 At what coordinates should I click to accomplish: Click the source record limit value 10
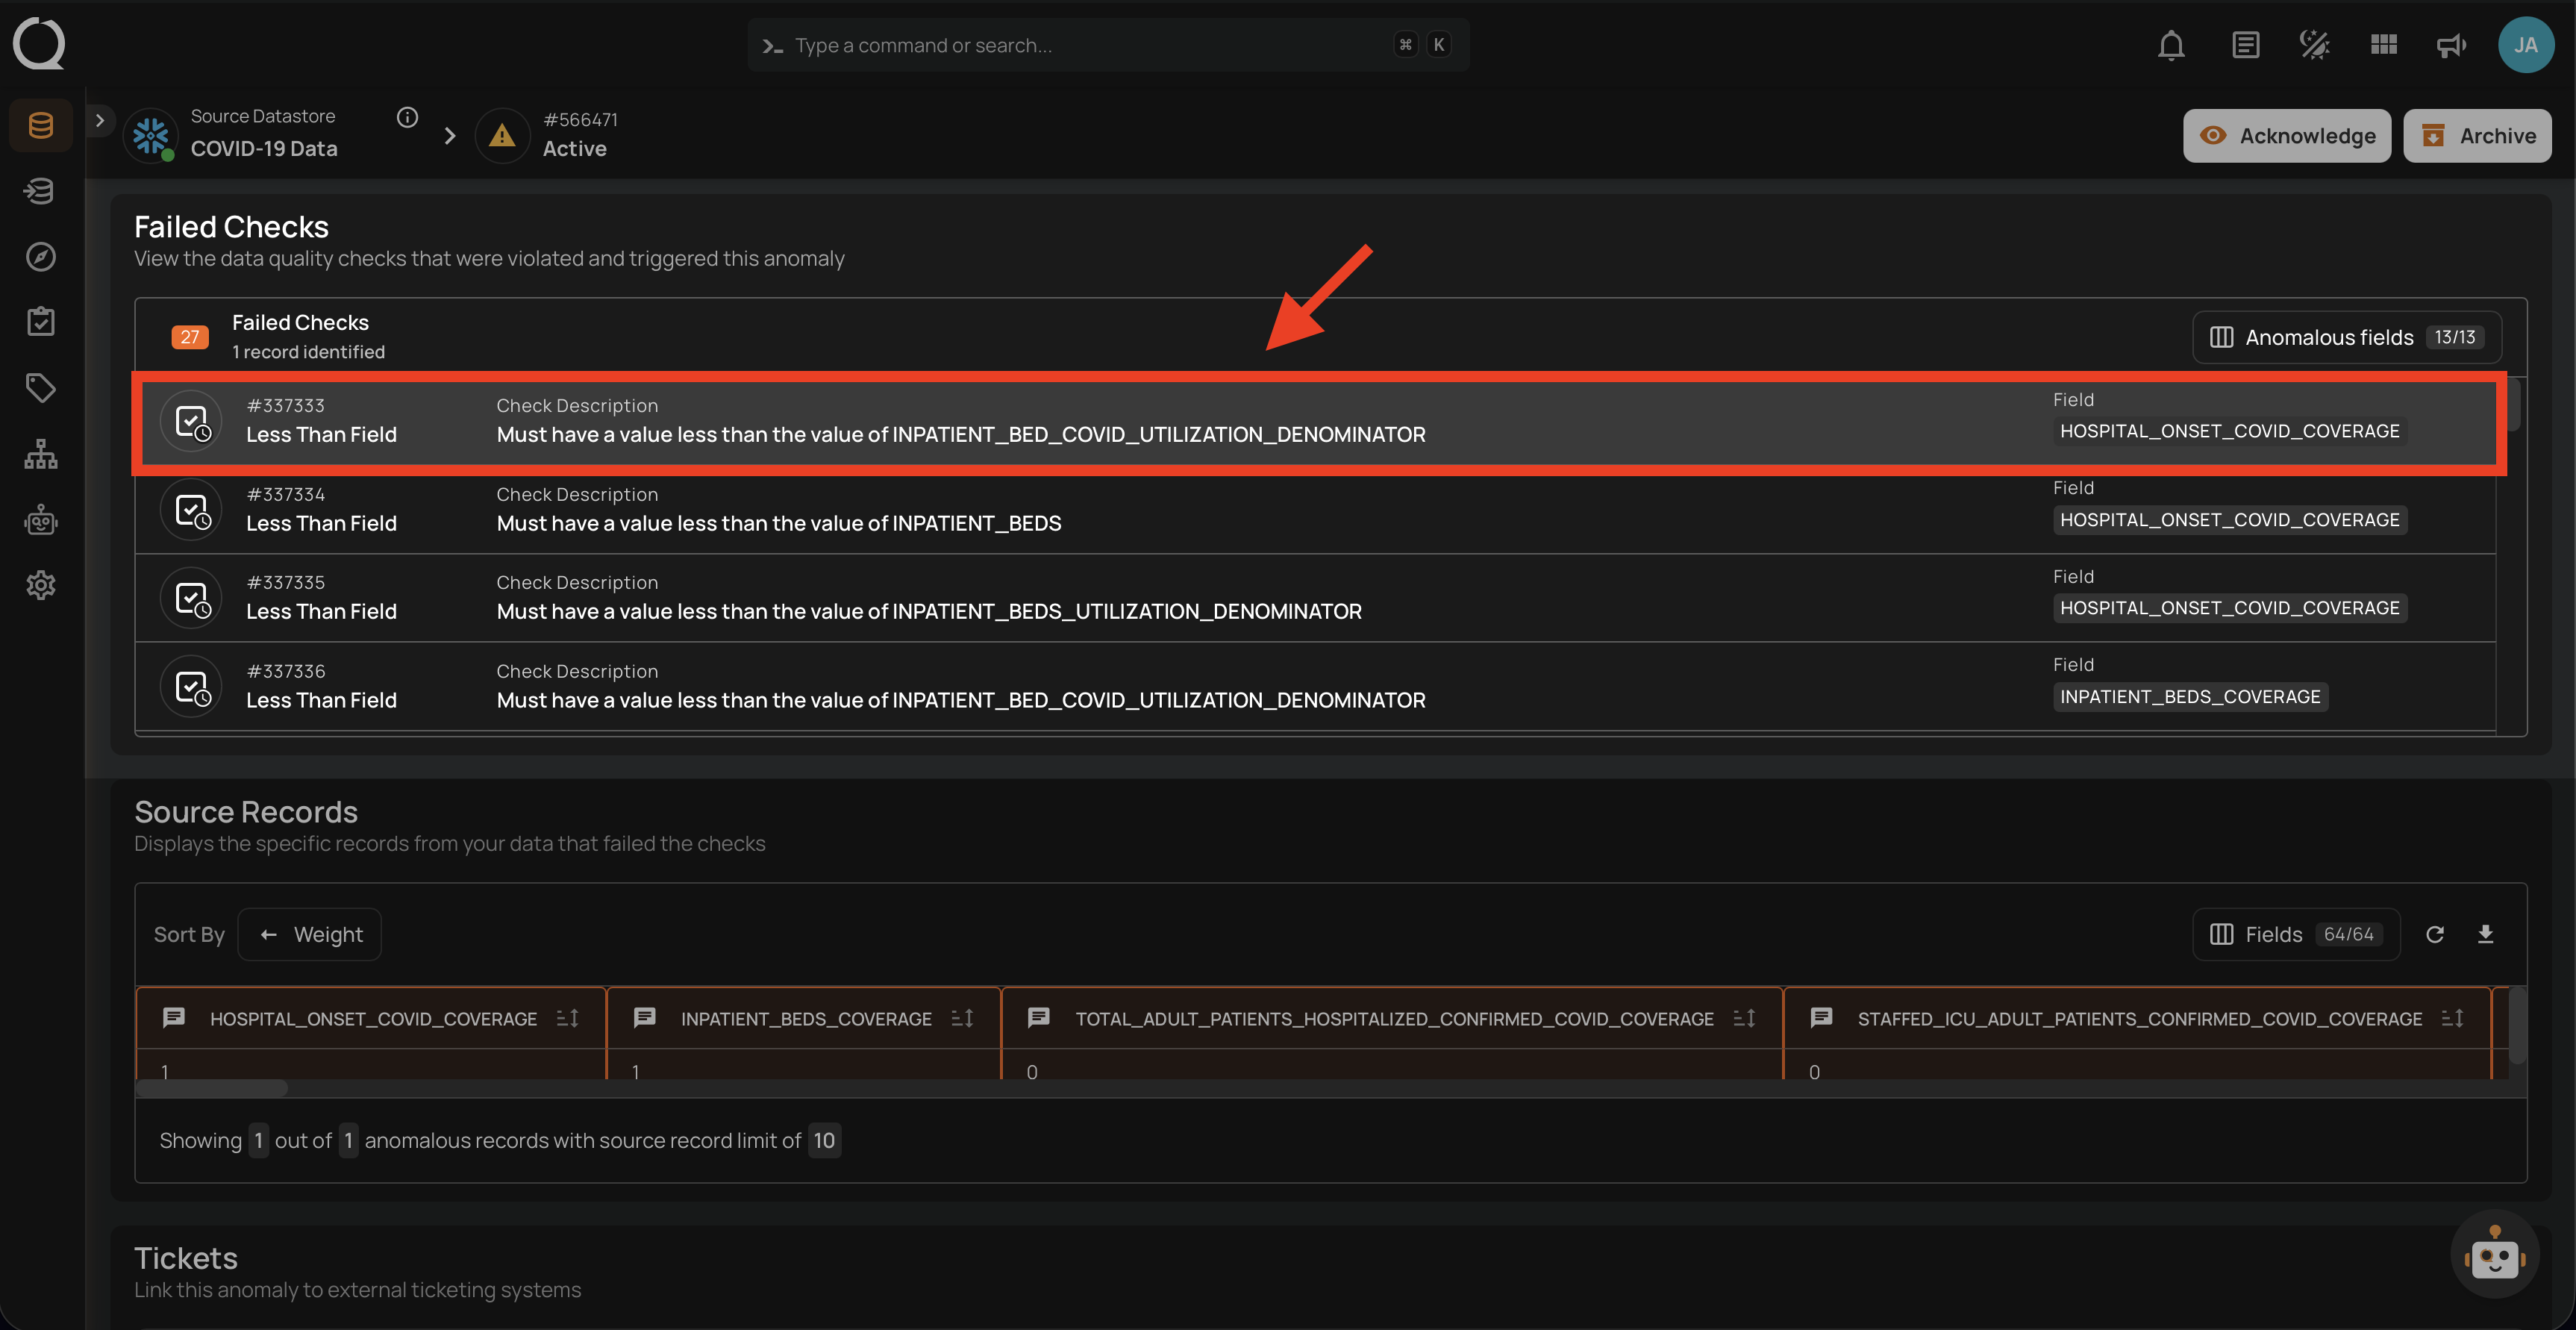(824, 1140)
